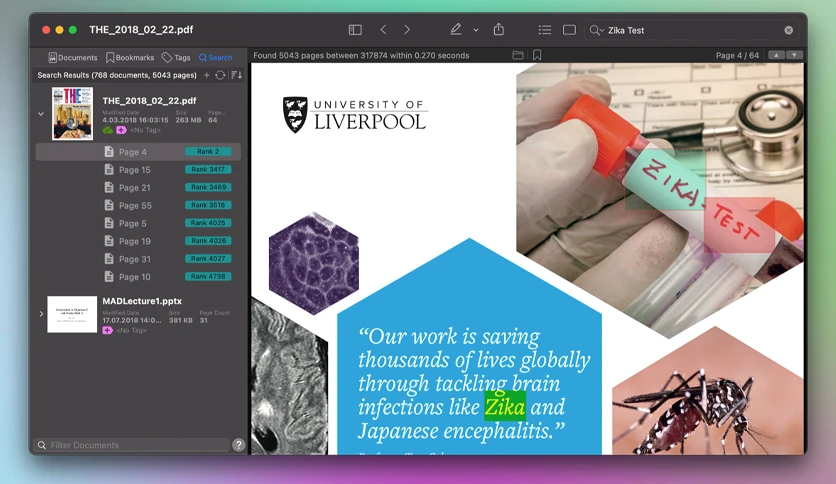Image resolution: width=836 pixels, height=484 pixels.
Task: Click THE_2018_02_22.pdf cover thumbnail
Action: click(x=73, y=114)
